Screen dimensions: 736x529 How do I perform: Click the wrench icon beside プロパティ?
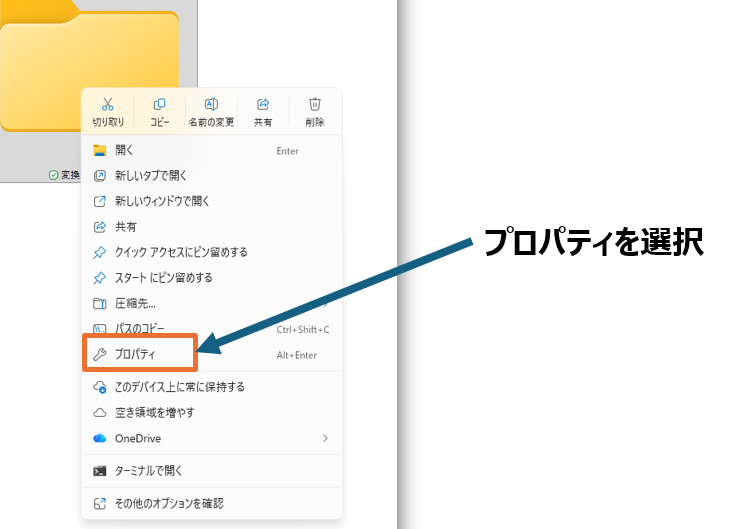click(x=100, y=354)
